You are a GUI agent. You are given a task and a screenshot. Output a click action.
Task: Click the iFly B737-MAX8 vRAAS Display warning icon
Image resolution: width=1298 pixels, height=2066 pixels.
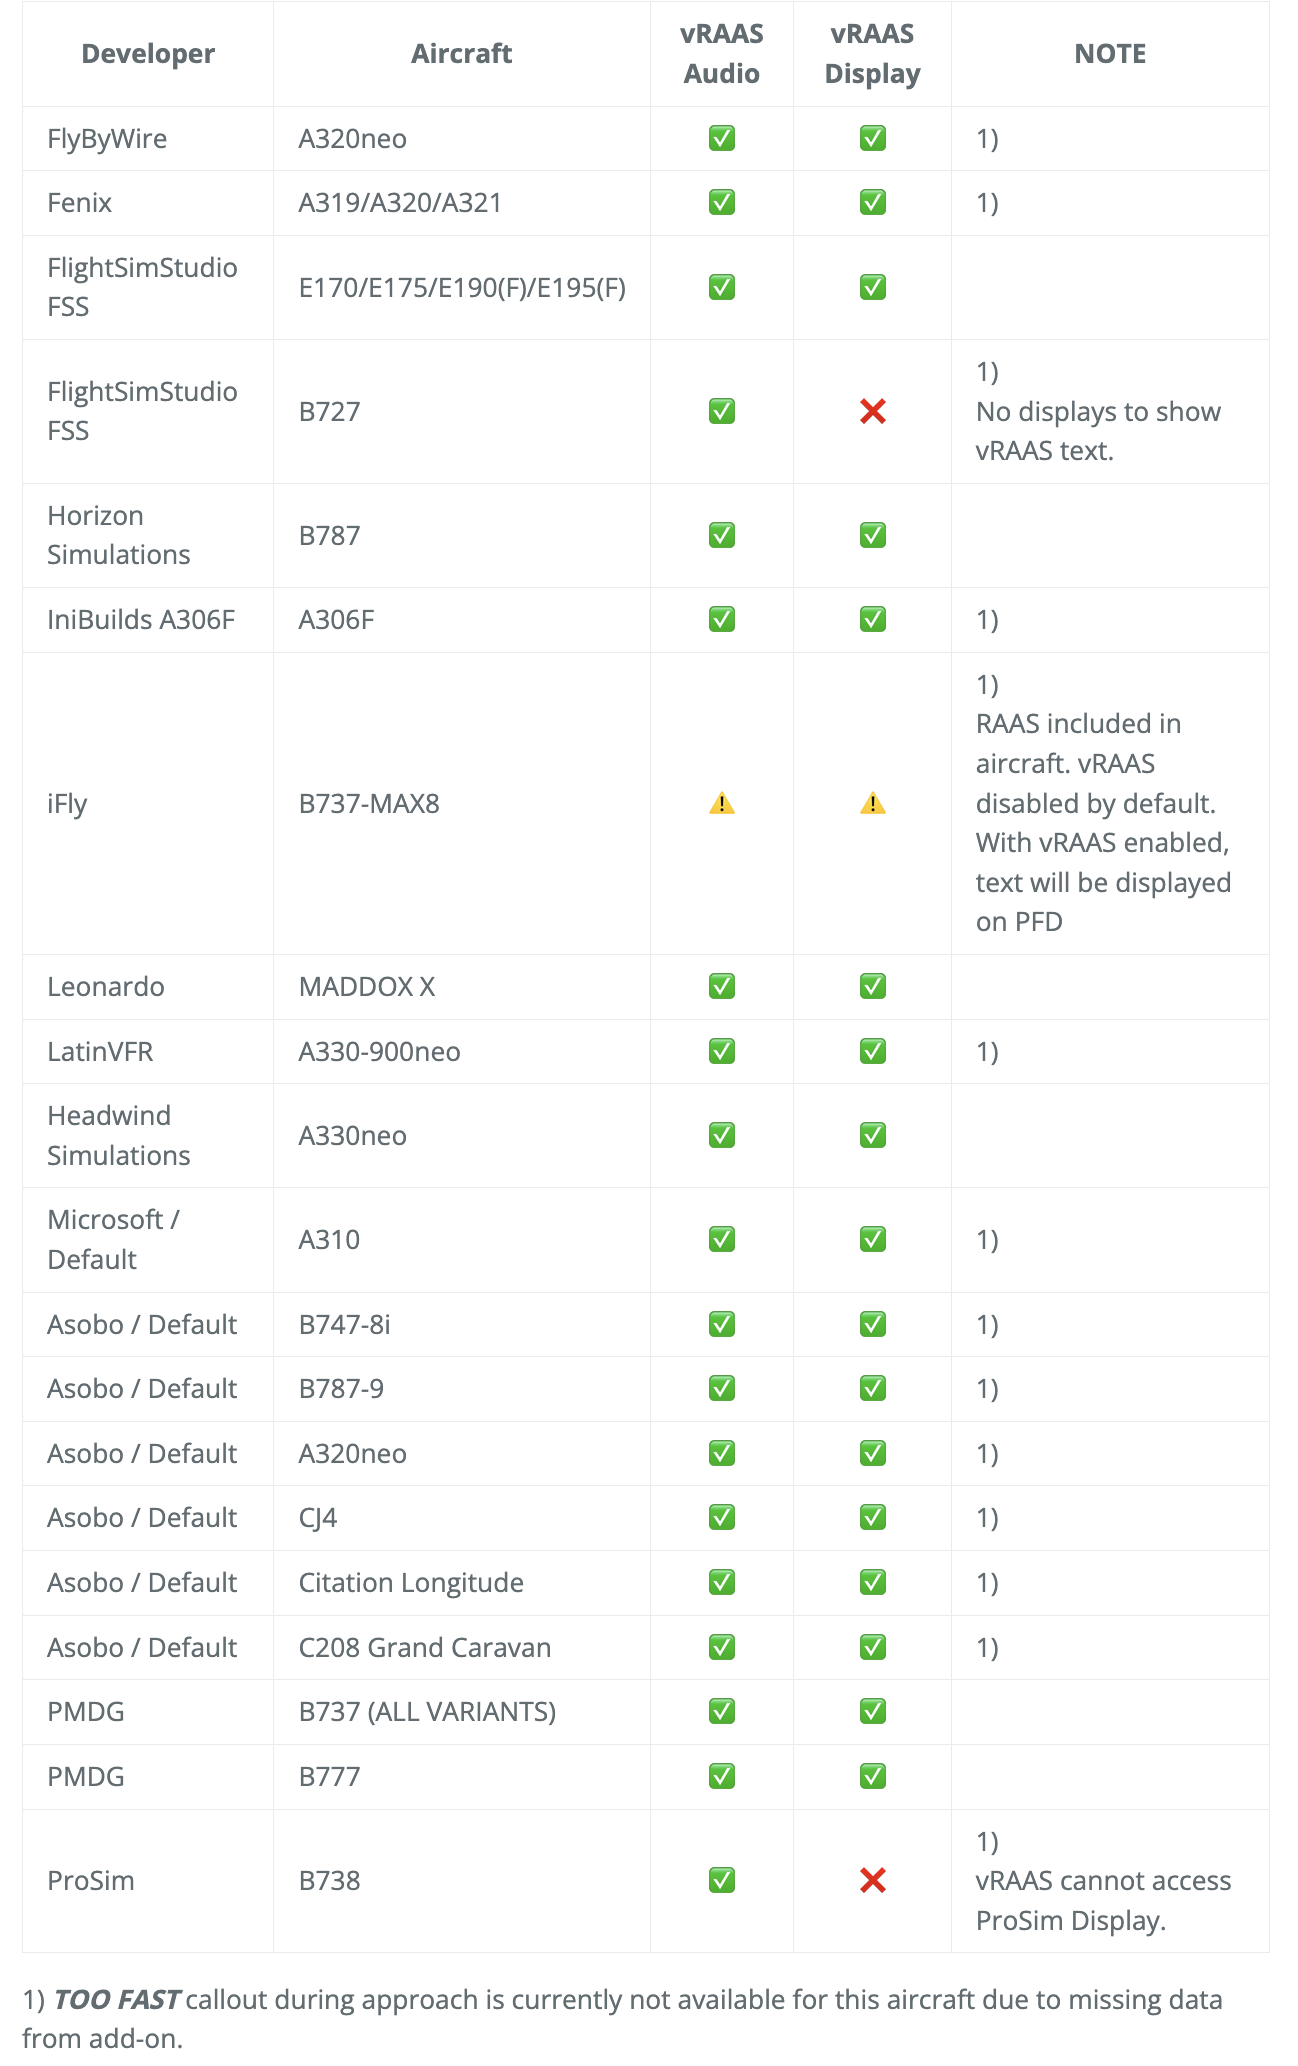pos(872,803)
